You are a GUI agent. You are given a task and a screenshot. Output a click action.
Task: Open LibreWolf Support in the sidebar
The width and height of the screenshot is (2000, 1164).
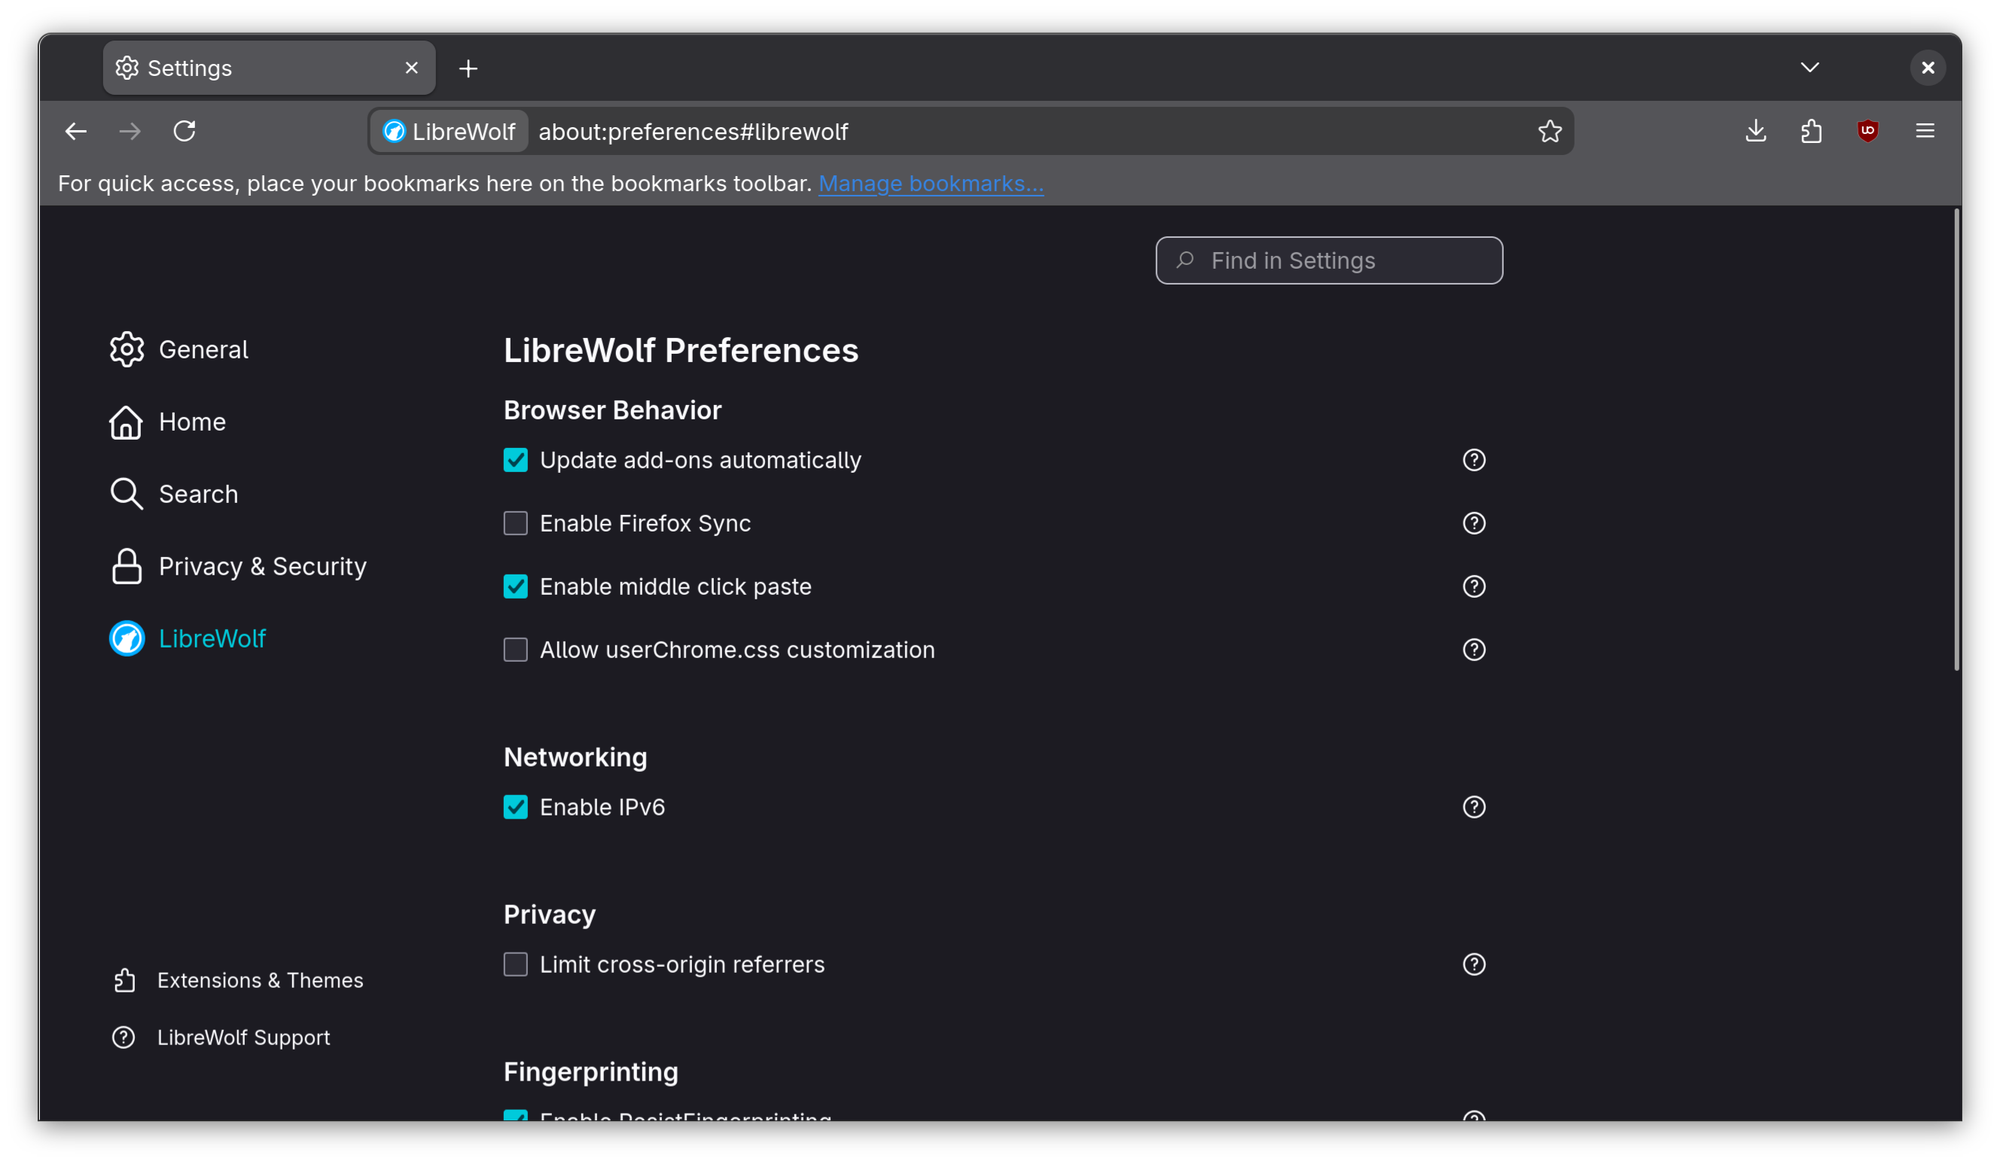click(243, 1037)
